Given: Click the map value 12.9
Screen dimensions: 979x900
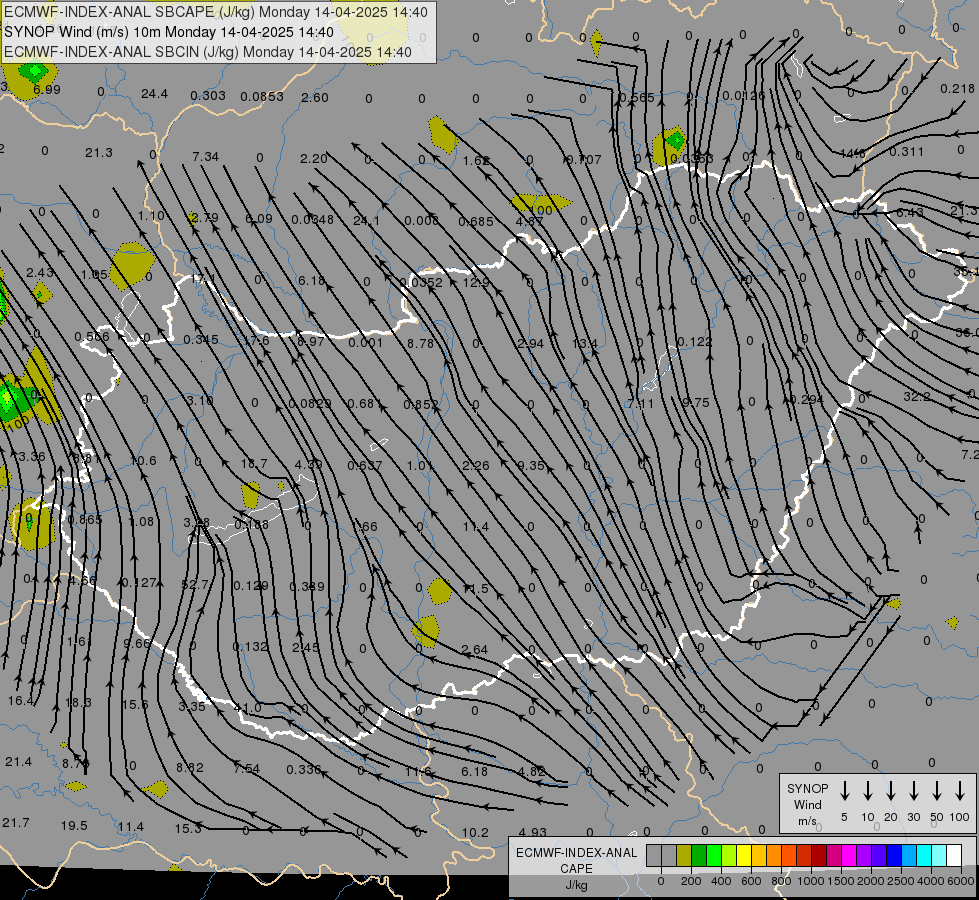Looking at the screenshot, I should [x=476, y=283].
